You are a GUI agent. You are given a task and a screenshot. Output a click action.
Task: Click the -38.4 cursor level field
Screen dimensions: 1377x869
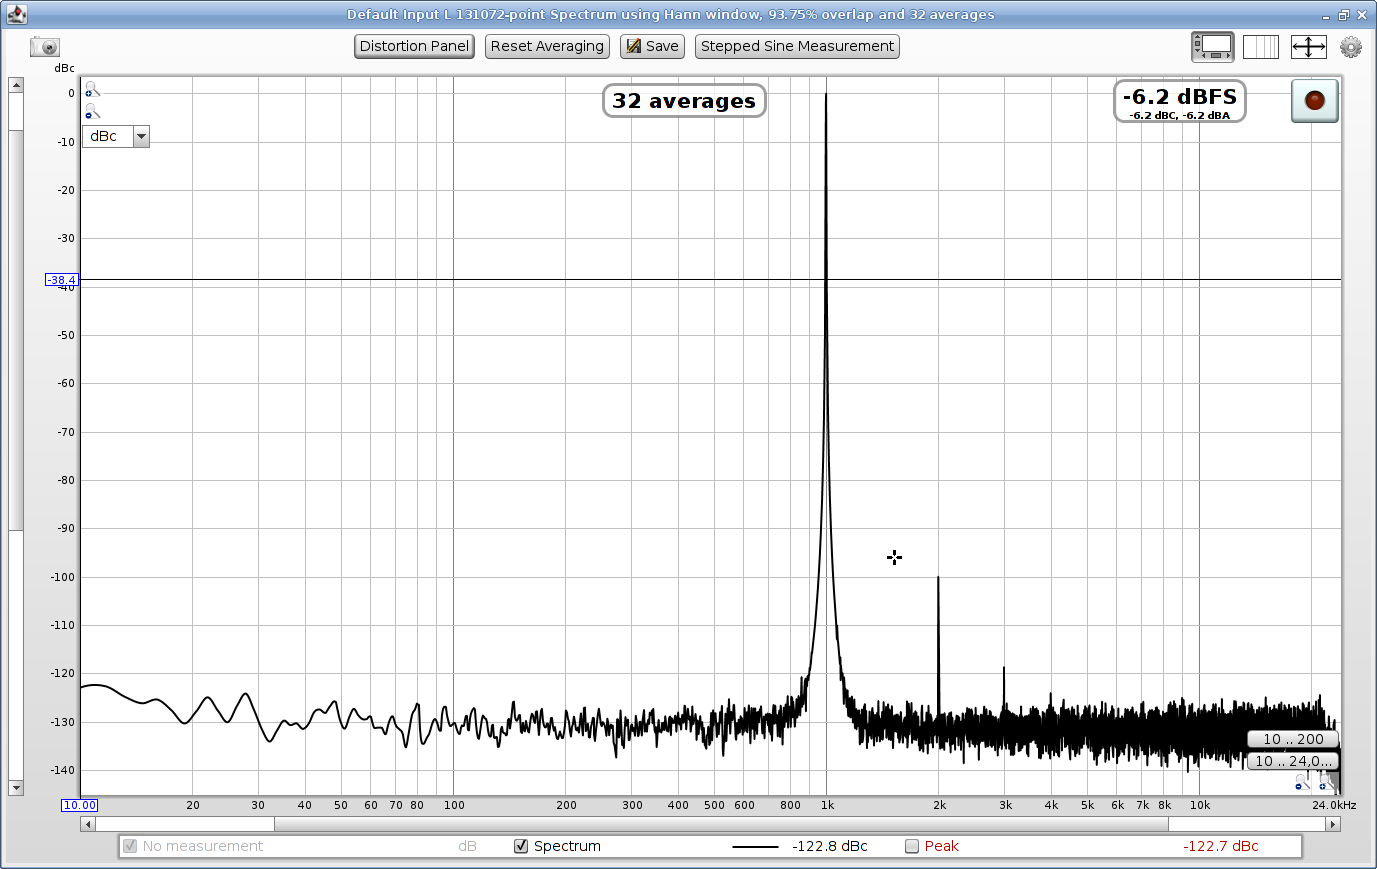pos(61,280)
